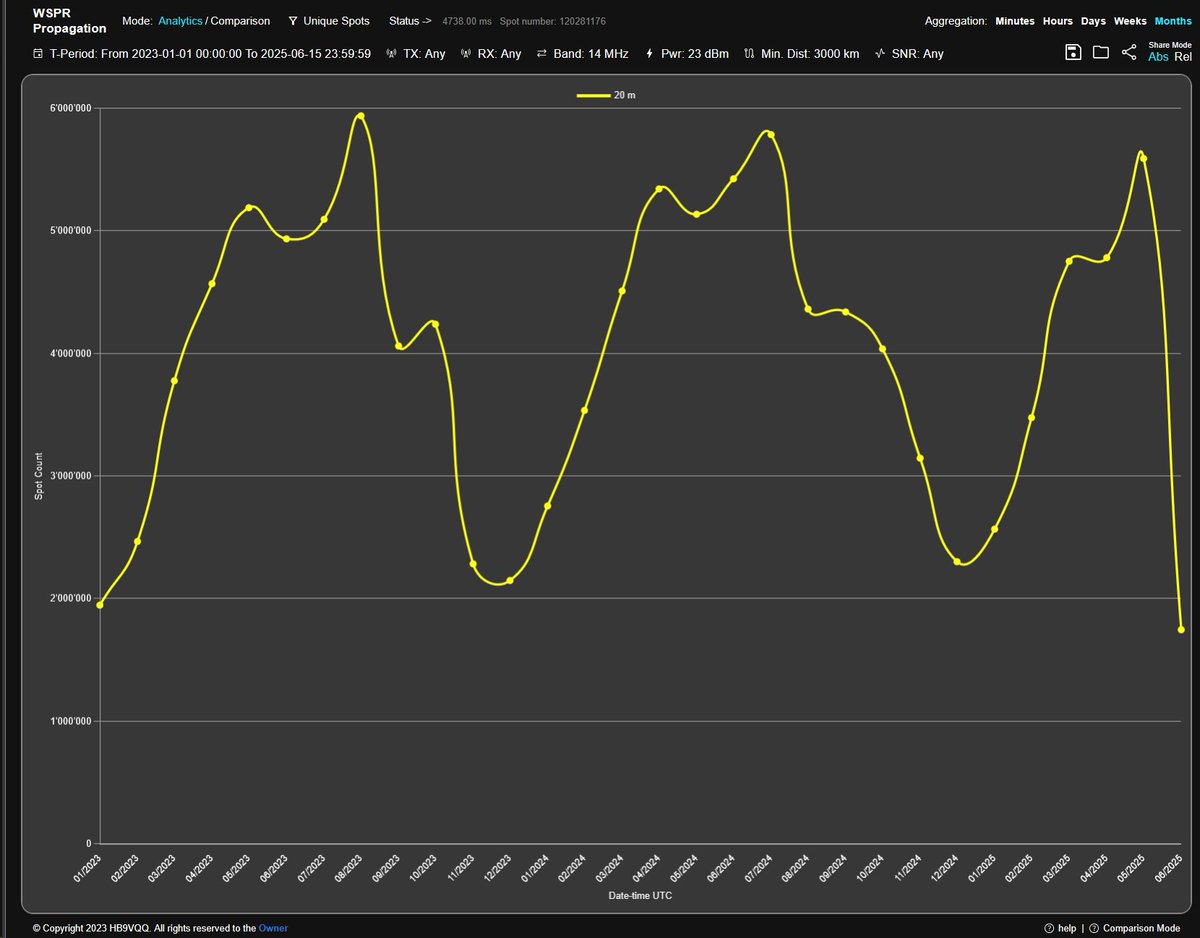This screenshot has width=1200, height=938.
Task: Switch to Comparison mode
Action: [x=240, y=21]
